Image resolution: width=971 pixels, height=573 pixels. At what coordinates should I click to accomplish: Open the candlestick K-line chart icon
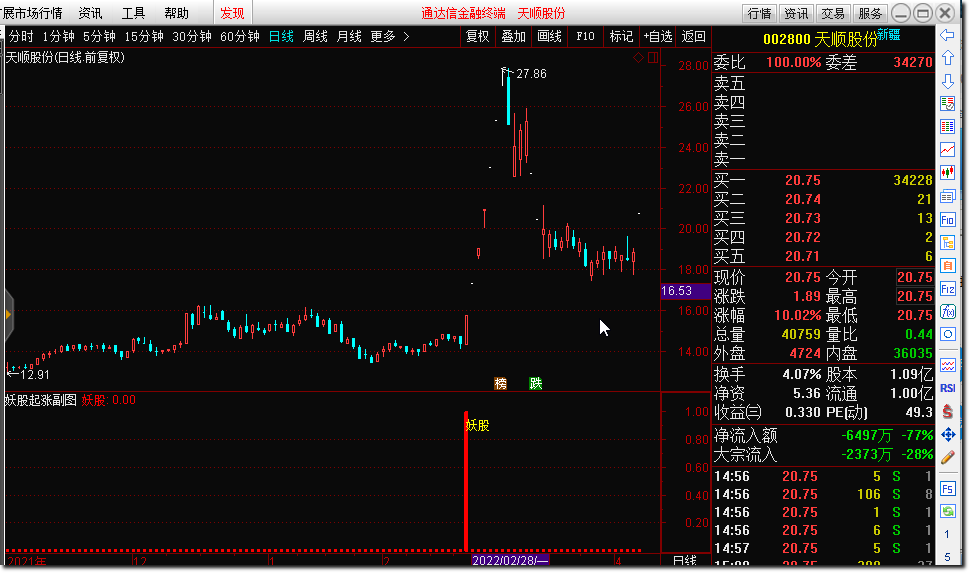coord(947,173)
